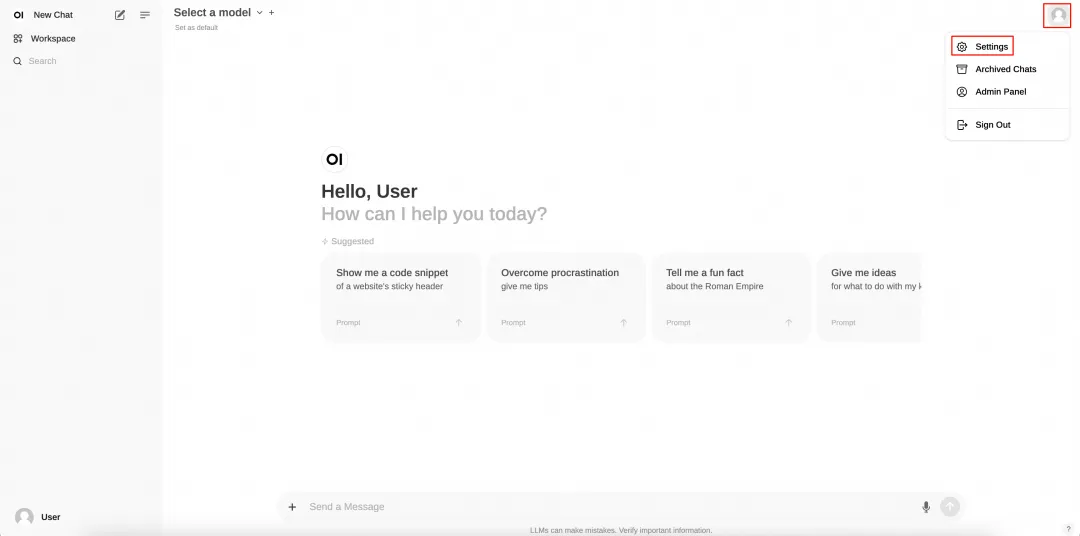
Task: Click the sidebar Search field
Action: coord(60,61)
